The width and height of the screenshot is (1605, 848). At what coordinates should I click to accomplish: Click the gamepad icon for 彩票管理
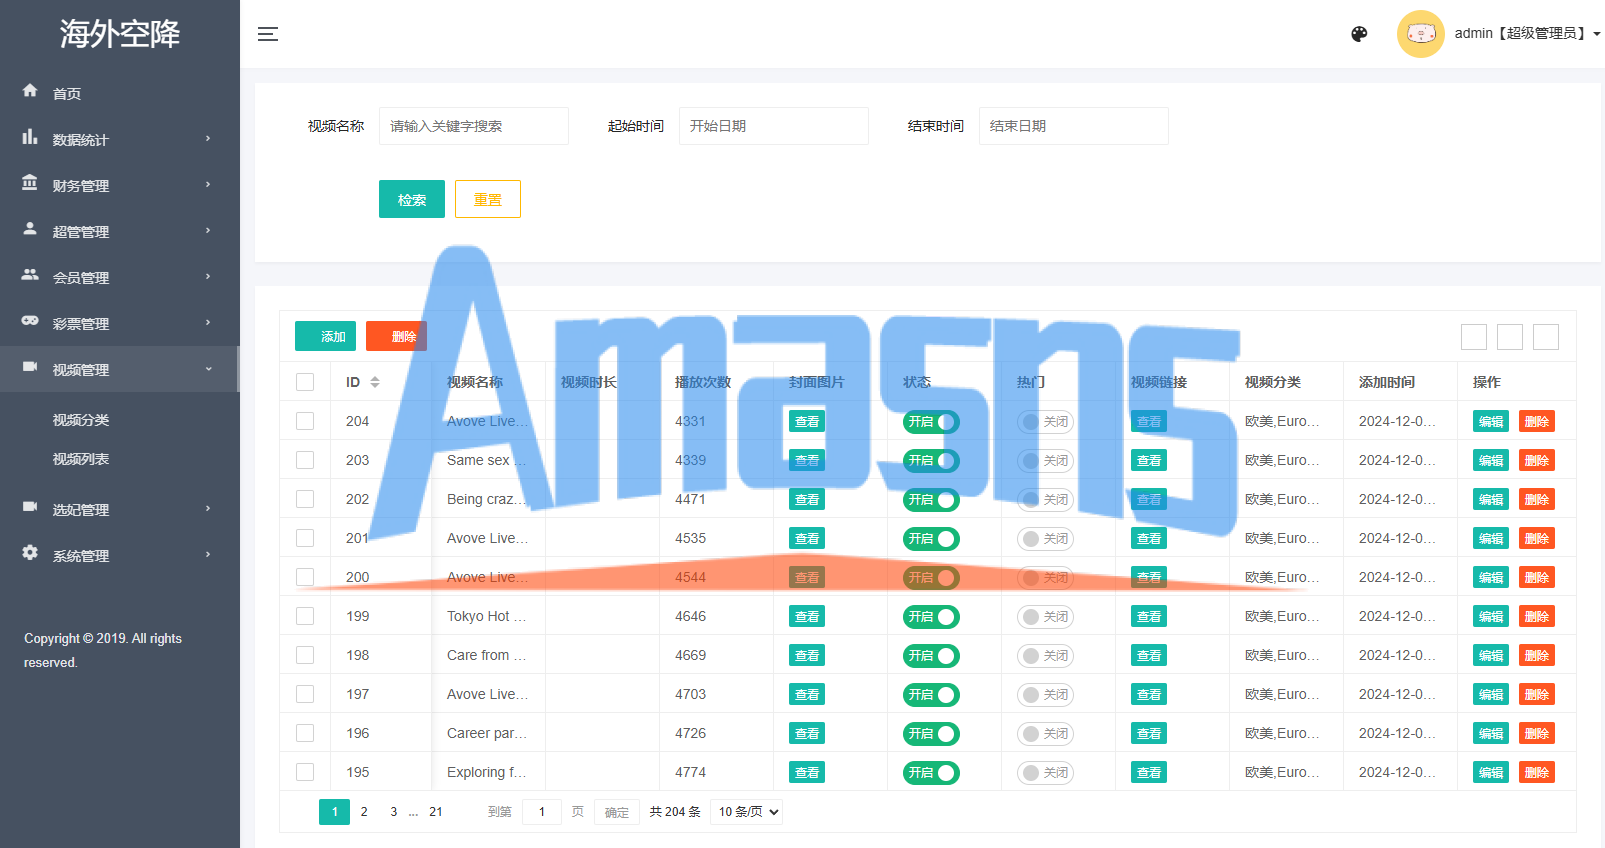(30, 321)
